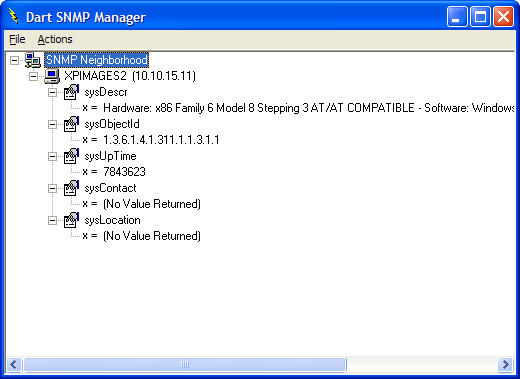Select the value 7843623
The height and width of the screenshot is (379, 520).
124,172
